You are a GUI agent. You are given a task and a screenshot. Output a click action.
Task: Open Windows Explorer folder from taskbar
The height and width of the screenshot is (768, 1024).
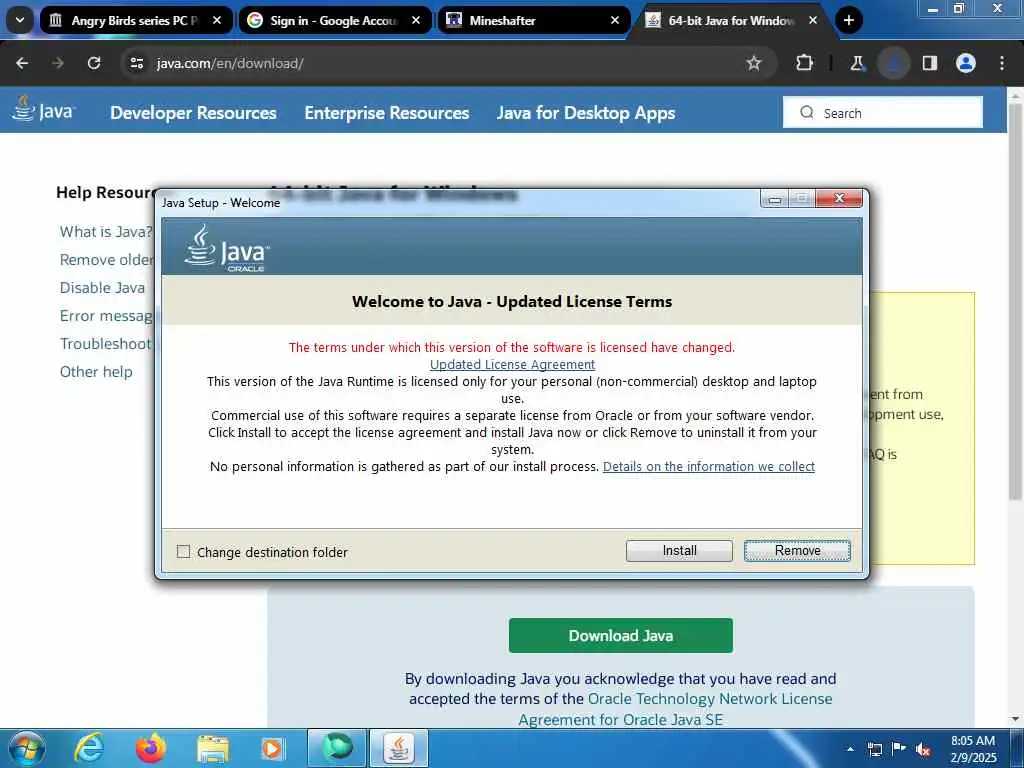(x=213, y=748)
